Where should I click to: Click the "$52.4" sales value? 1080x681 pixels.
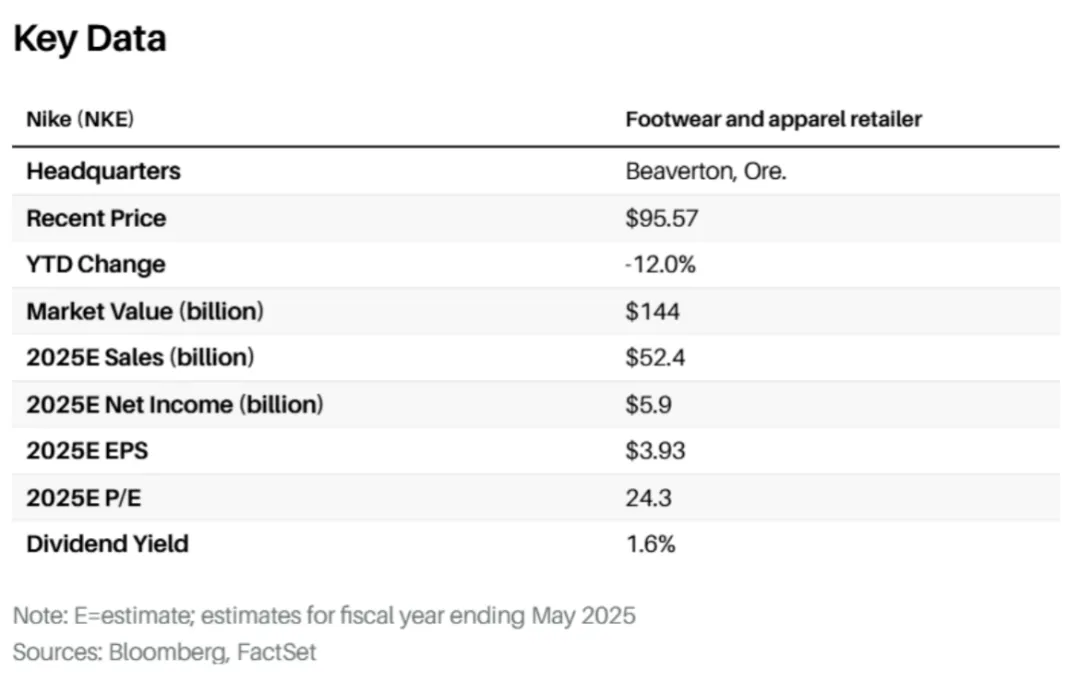(x=655, y=357)
